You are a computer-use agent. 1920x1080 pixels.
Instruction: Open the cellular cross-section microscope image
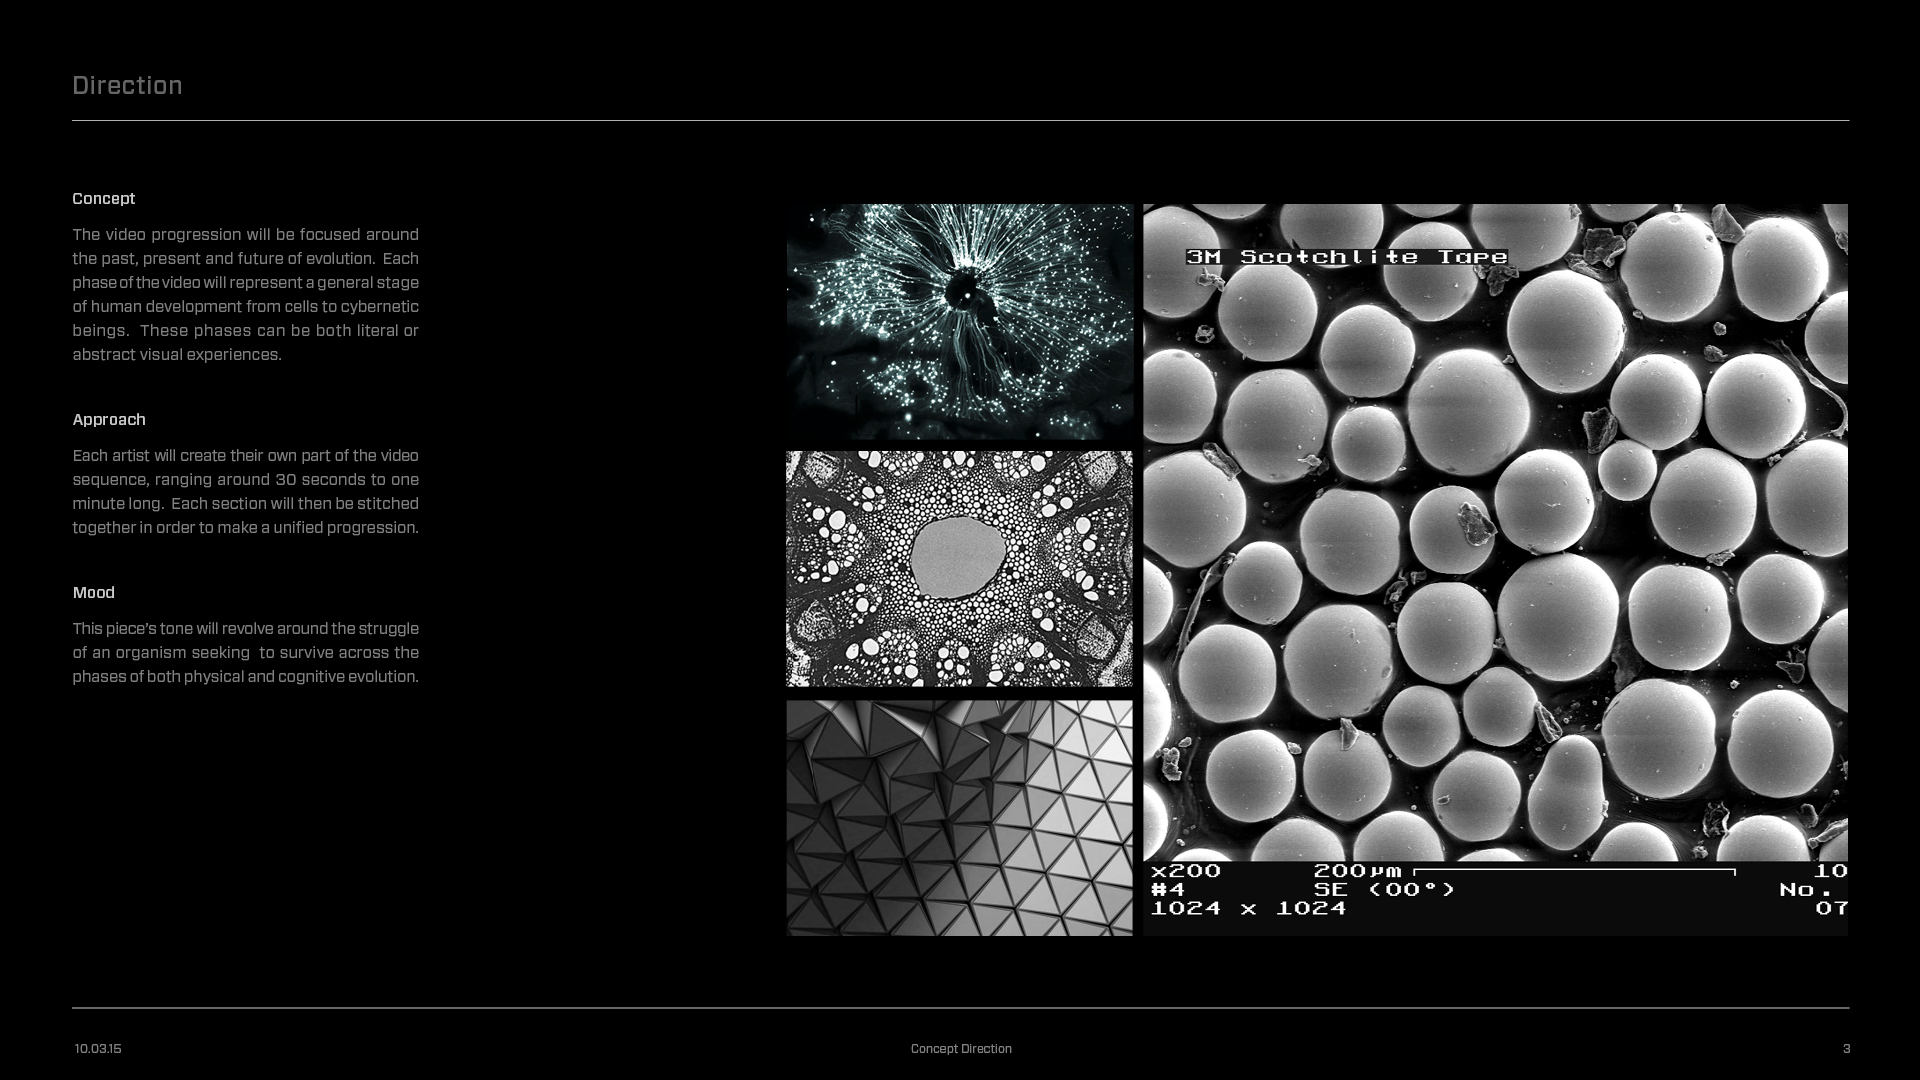click(x=960, y=569)
